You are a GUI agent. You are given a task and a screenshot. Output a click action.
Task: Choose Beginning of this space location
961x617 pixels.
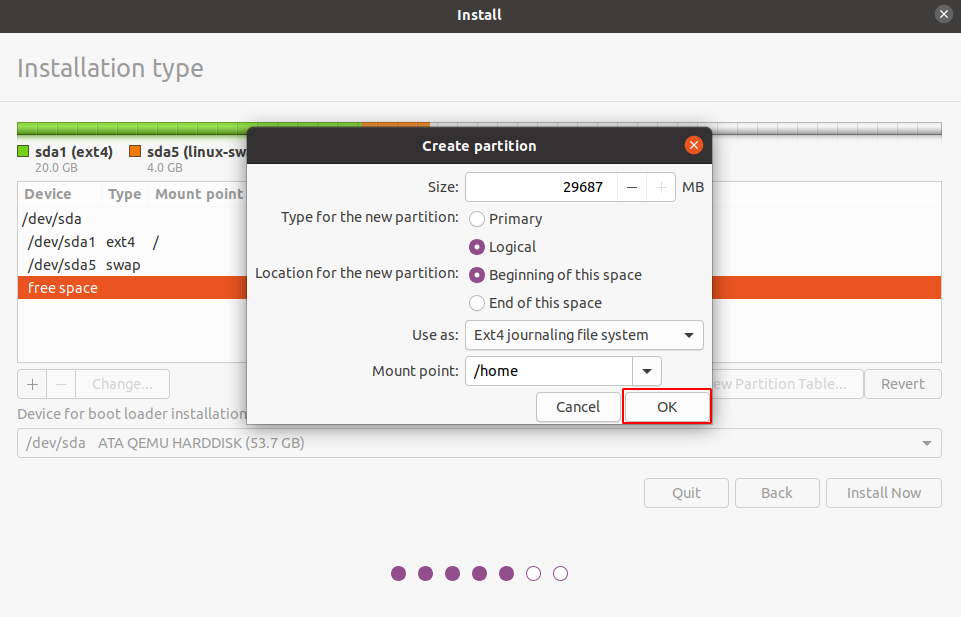(x=478, y=275)
